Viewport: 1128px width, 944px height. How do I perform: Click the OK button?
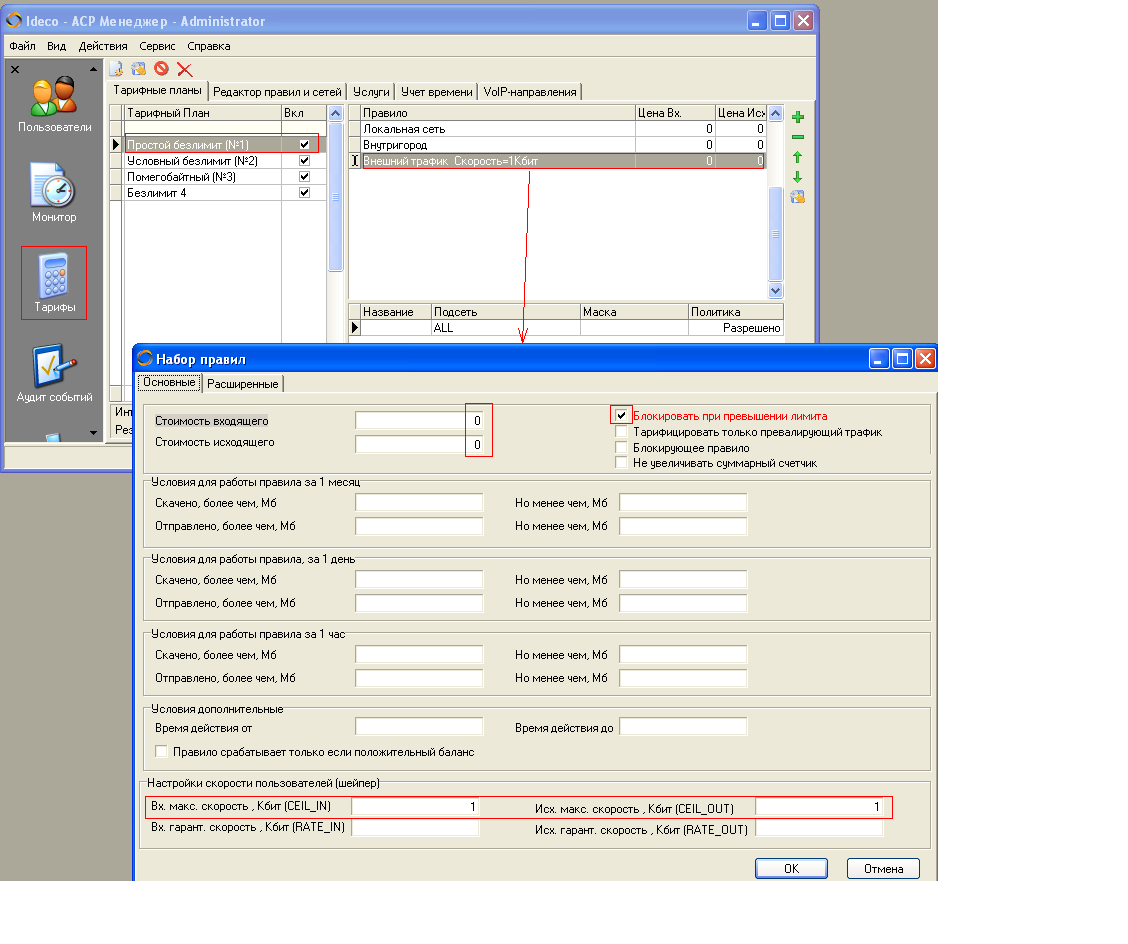(791, 868)
